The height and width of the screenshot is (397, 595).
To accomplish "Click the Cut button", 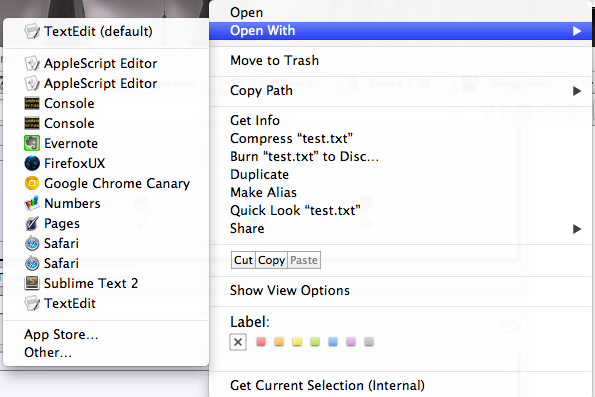I will (x=243, y=260).
